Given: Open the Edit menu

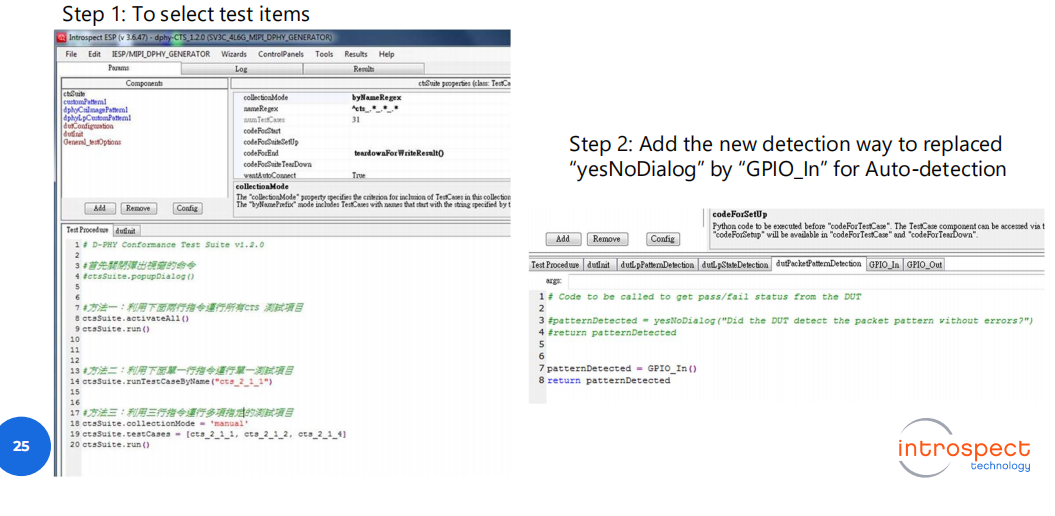Looking at the screenshot, I should (95, 54).
